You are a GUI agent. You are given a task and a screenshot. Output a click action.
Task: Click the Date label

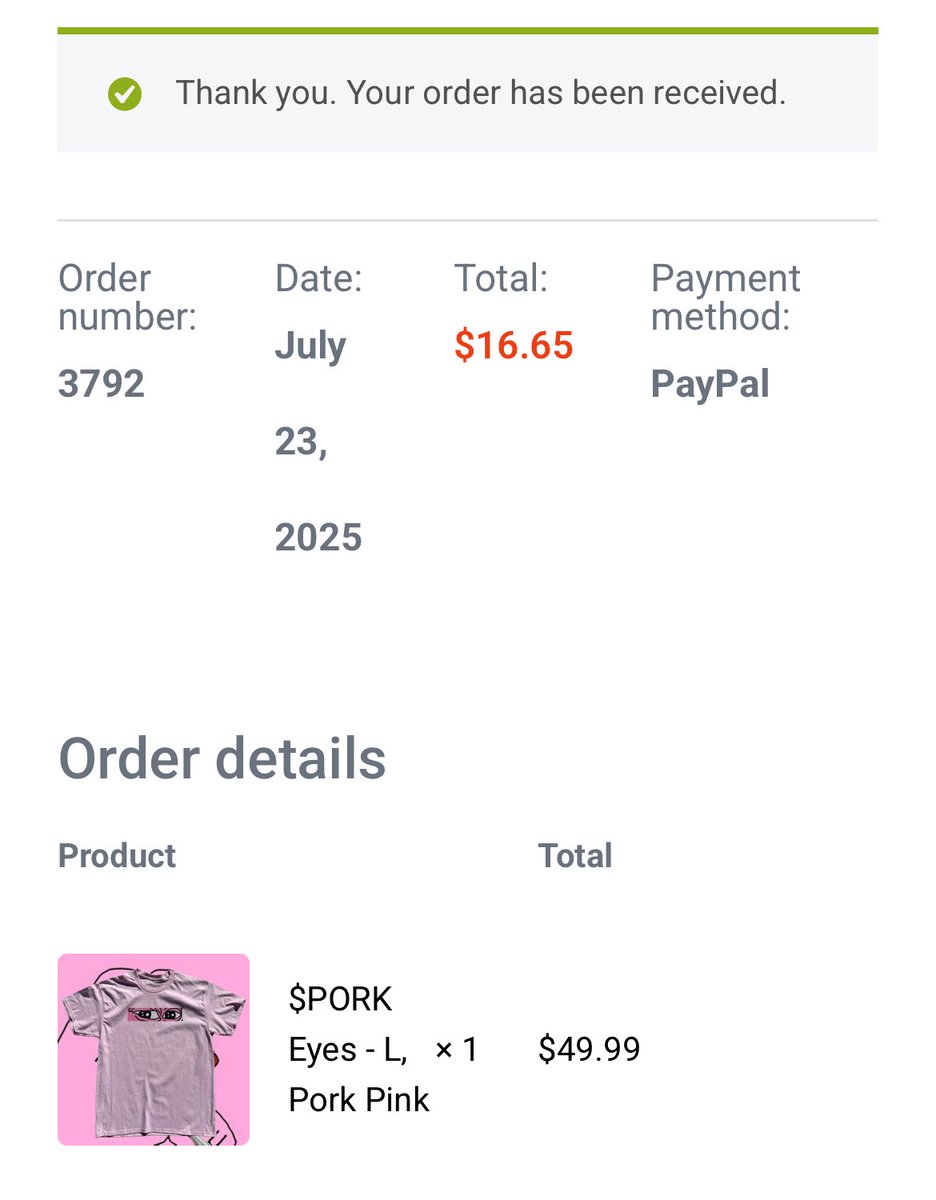(319, 279)
